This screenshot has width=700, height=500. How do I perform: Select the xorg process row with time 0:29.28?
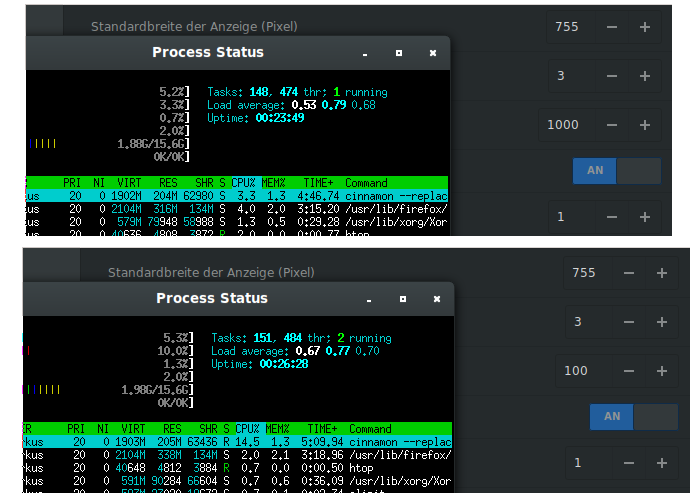[x=237, y=222]
